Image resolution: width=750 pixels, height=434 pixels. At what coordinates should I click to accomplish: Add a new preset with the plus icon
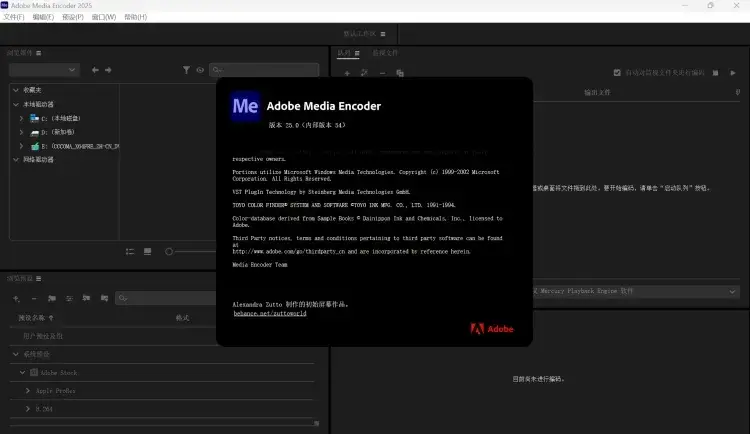(x=16, y=298)
